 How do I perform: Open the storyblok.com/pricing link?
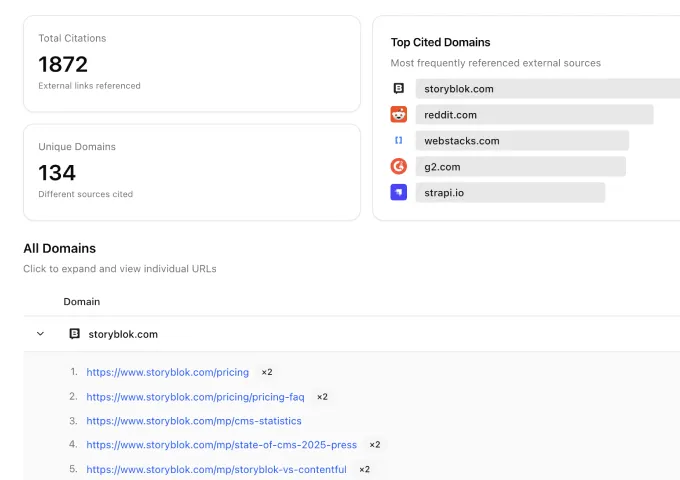pos(167,372)
